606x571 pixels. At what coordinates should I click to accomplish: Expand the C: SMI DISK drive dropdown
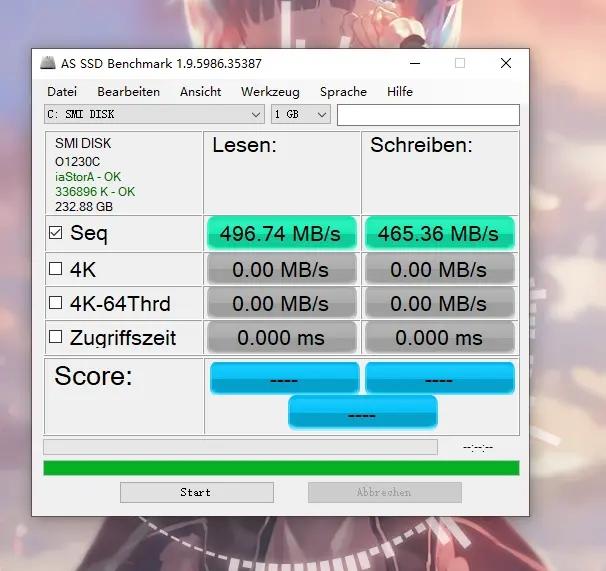coord(154,114)
